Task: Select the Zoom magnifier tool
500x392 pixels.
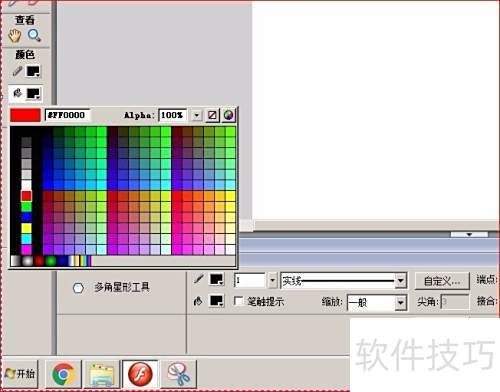Action: point(34,35)
